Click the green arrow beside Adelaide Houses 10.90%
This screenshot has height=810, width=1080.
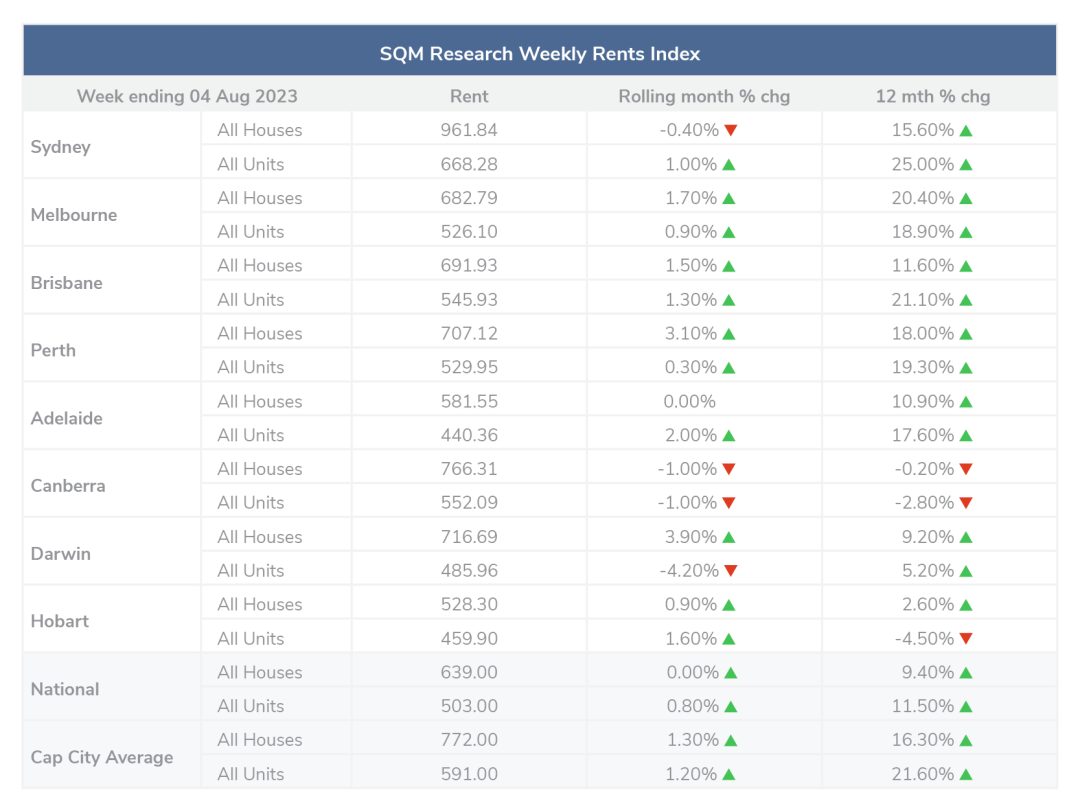coord(966,402)
